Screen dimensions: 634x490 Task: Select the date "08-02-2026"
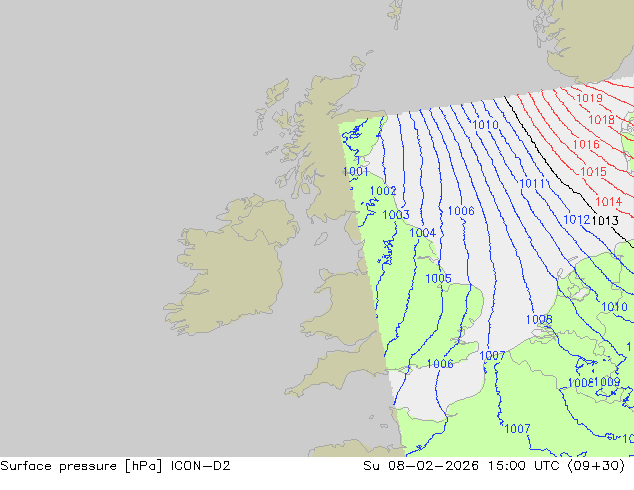433,466
